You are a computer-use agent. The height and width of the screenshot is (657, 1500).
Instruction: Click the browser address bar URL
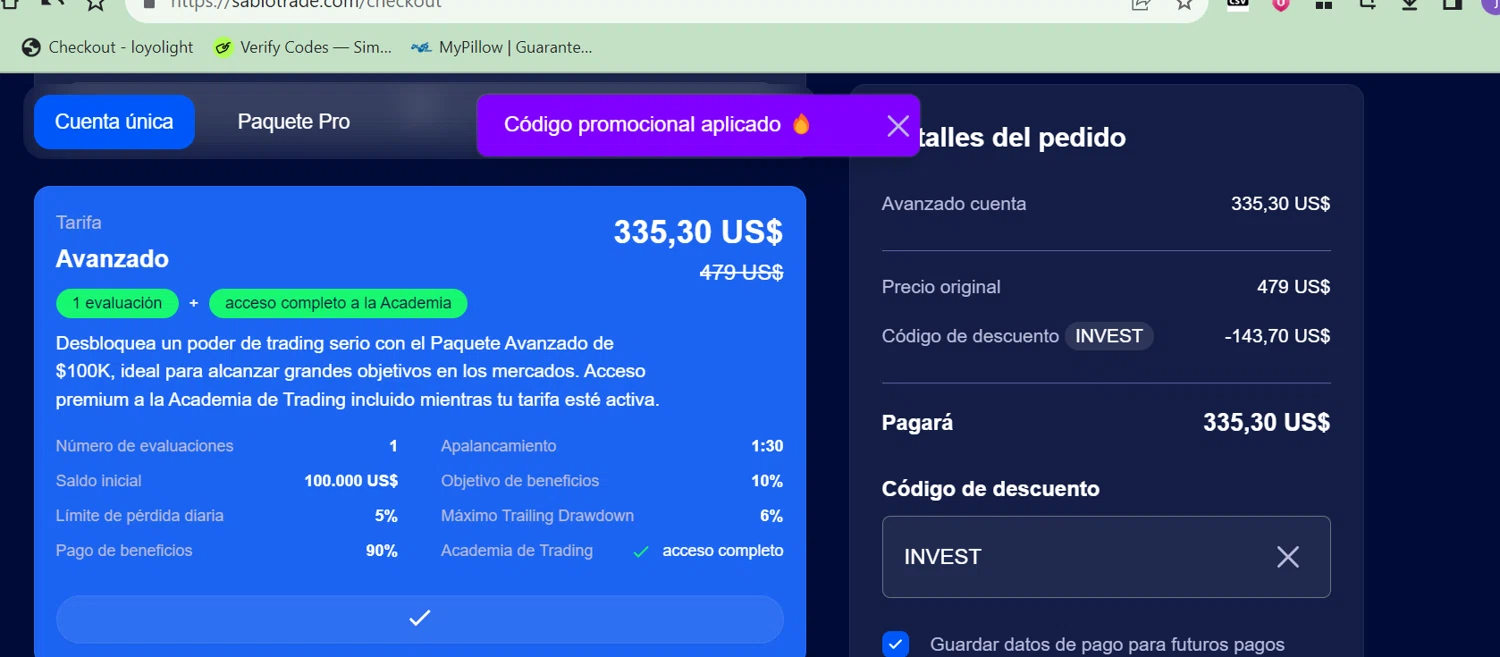(305, 4)
